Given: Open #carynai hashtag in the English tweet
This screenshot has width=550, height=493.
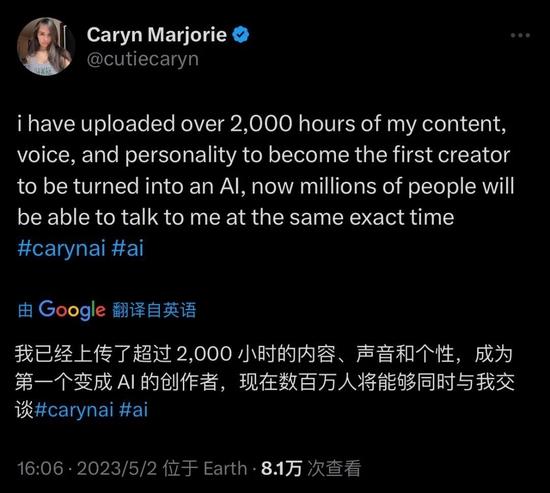Looking at the screenshot, I should point(61,248).
